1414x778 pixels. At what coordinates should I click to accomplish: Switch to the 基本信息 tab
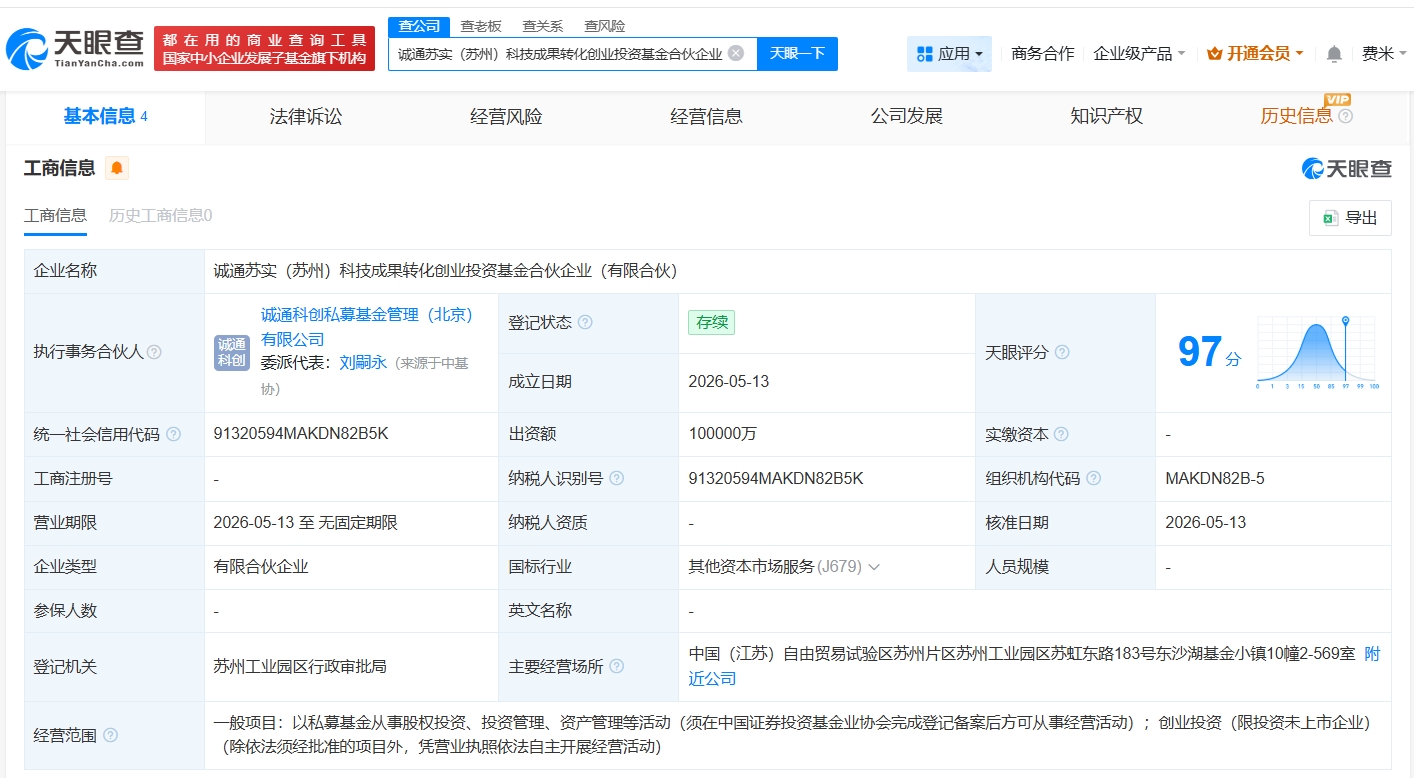coord(106,116)
